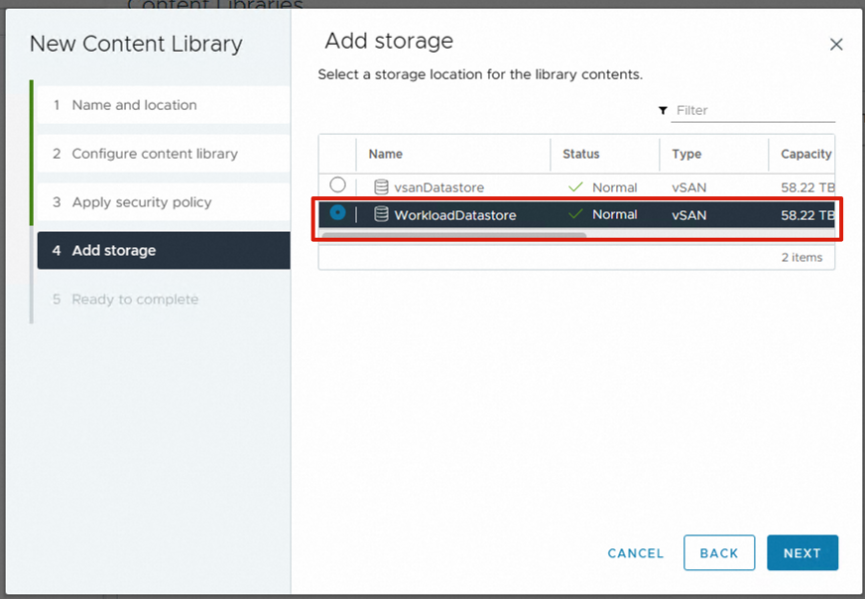The width and height of the screenshot is (866, 600).
Task: Go to step 1 Name and location
Action: [x=134, y=105]
